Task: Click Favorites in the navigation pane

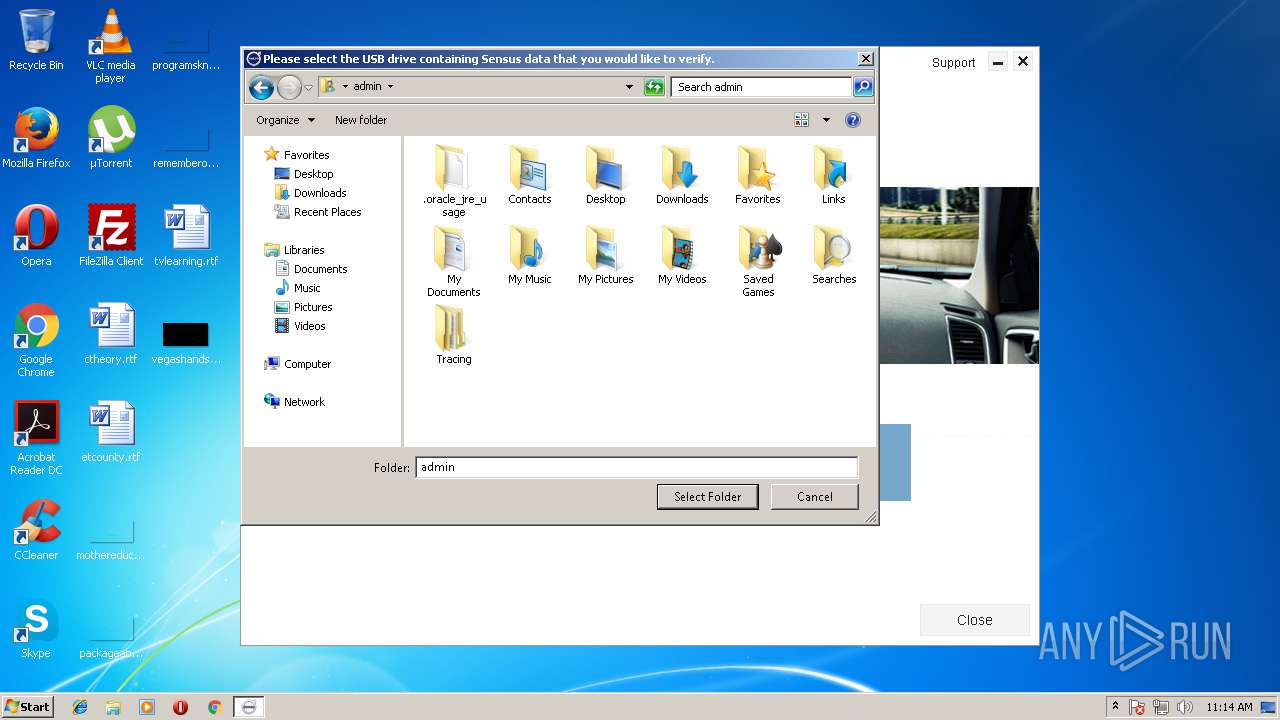Action: (296, 155)
